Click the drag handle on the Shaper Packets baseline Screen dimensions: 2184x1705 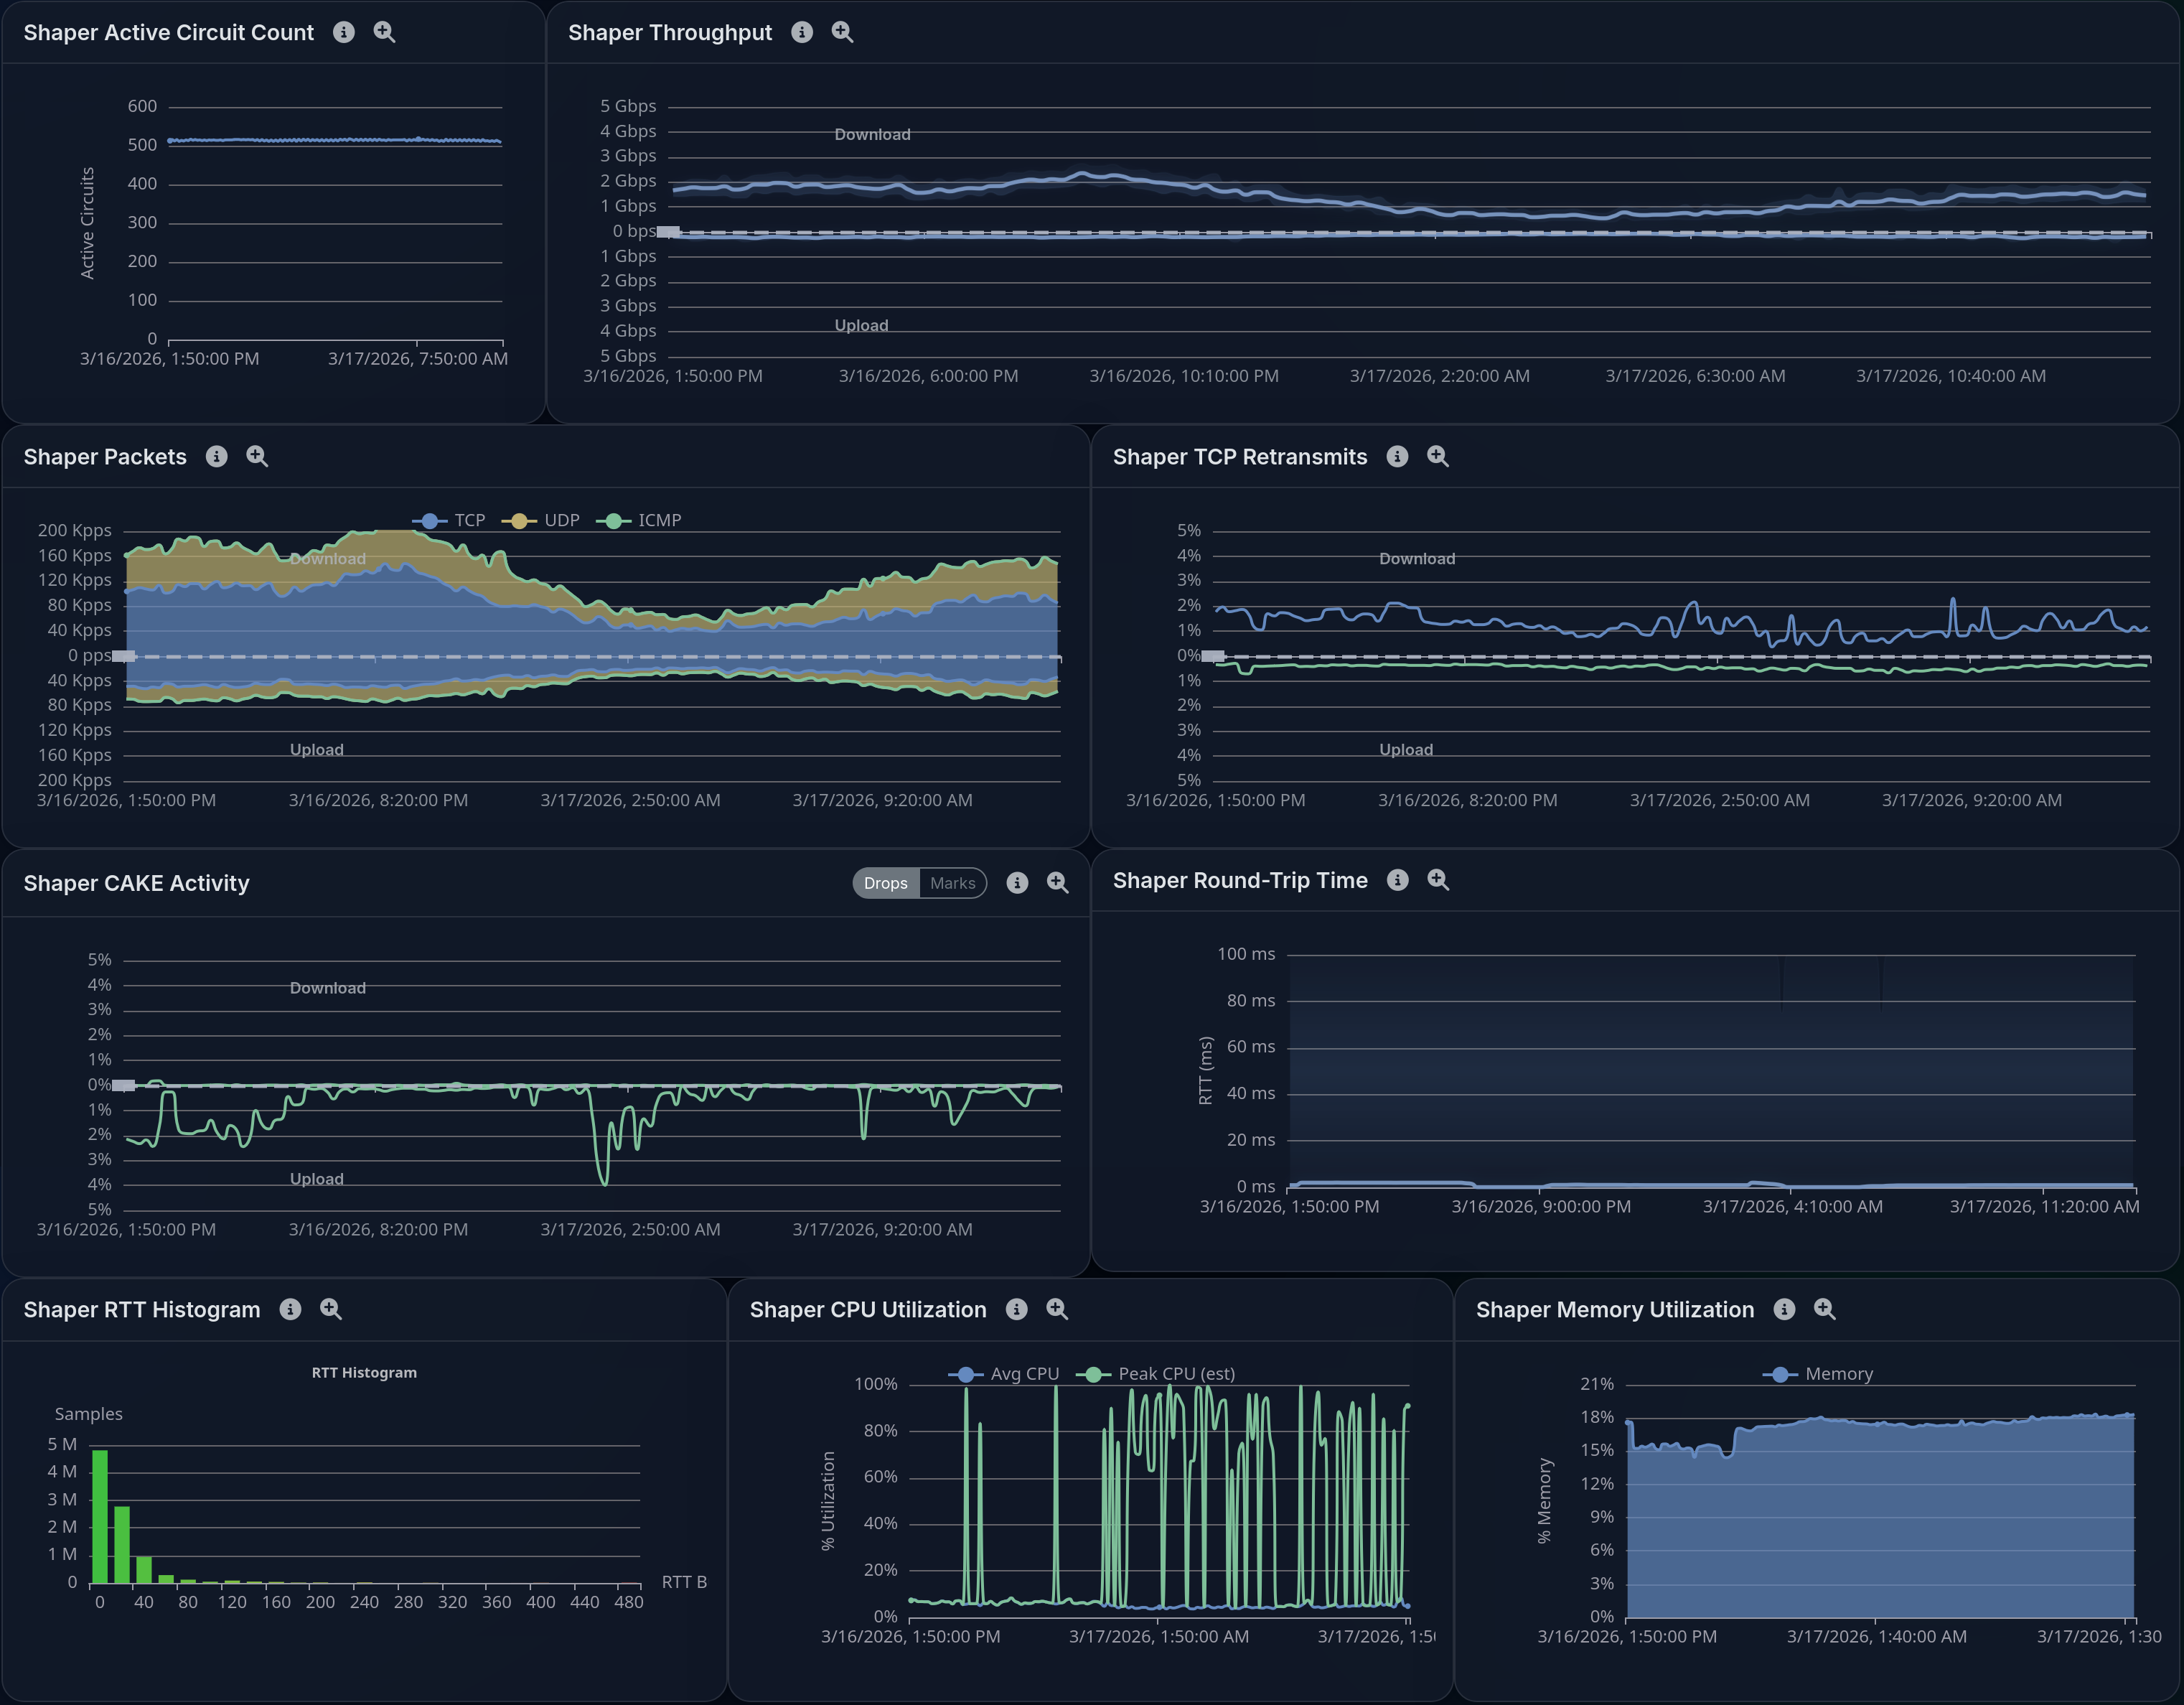click(123, 655)
